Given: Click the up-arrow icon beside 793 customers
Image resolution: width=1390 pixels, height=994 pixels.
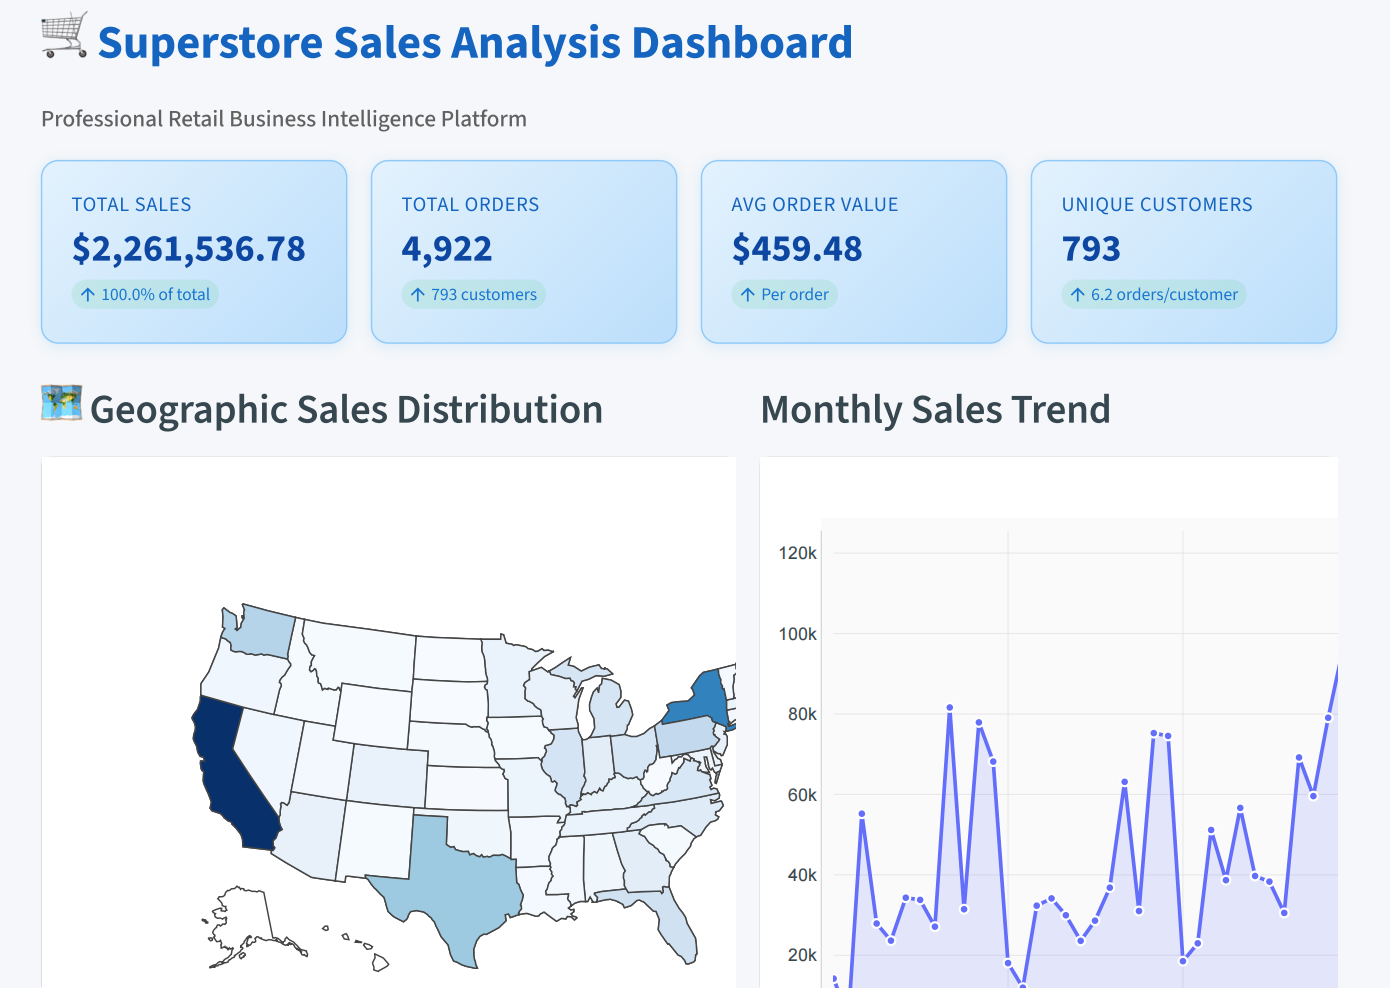Looking at the screenshot, I should [417, 294].
